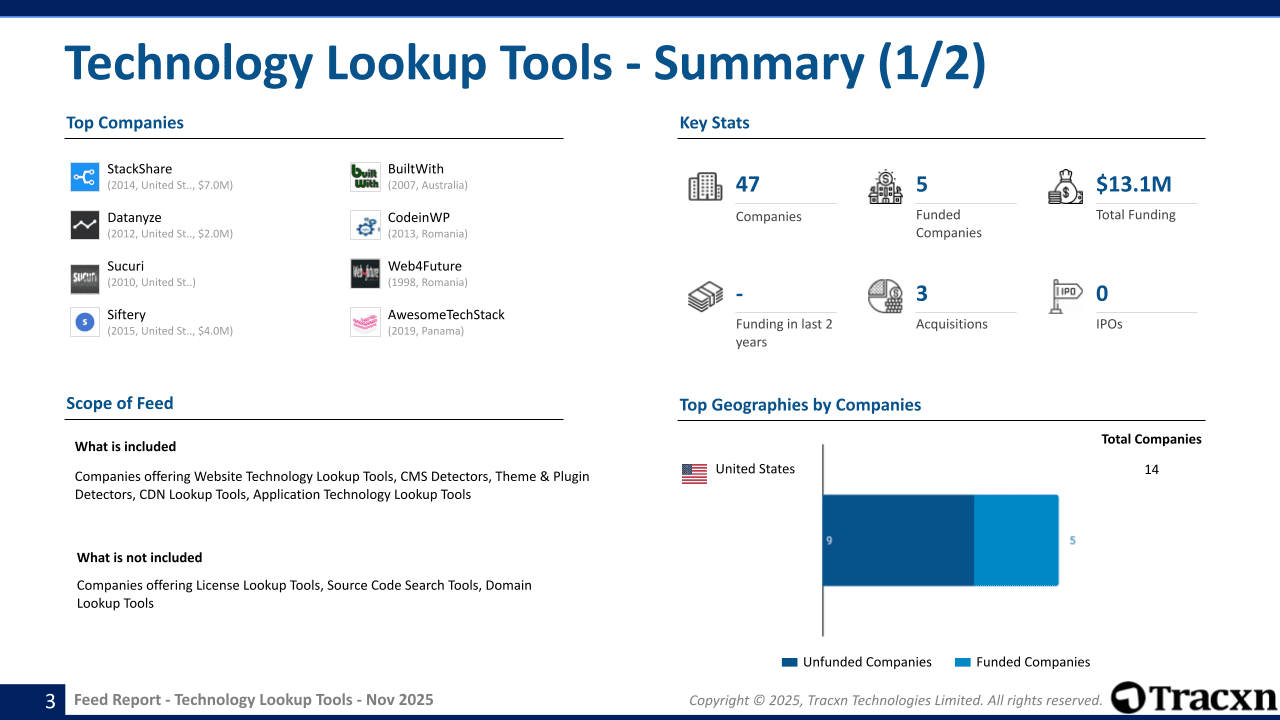This screenshot has height=720, width=1280.
Task: Click the AwesomeTechStack pink logo icon
Action: point(365,322)
